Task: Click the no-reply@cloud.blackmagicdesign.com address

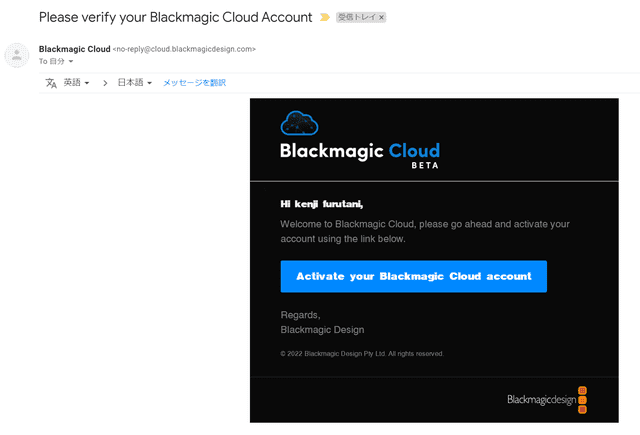Action: (184, 49)
